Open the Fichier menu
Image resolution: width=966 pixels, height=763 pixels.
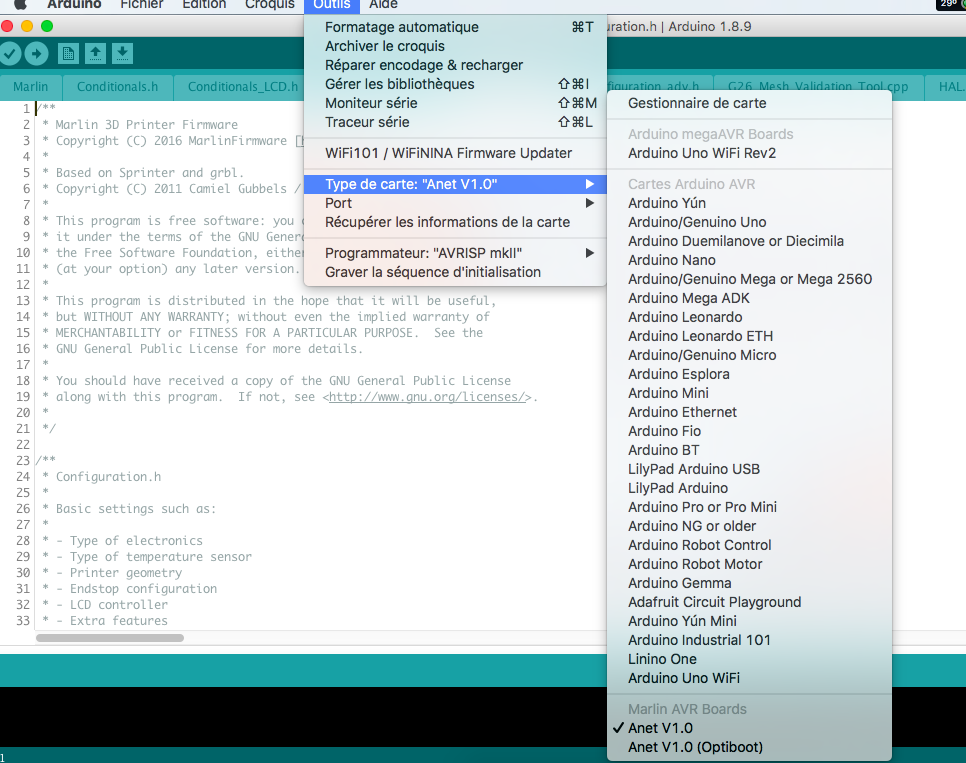142,5
